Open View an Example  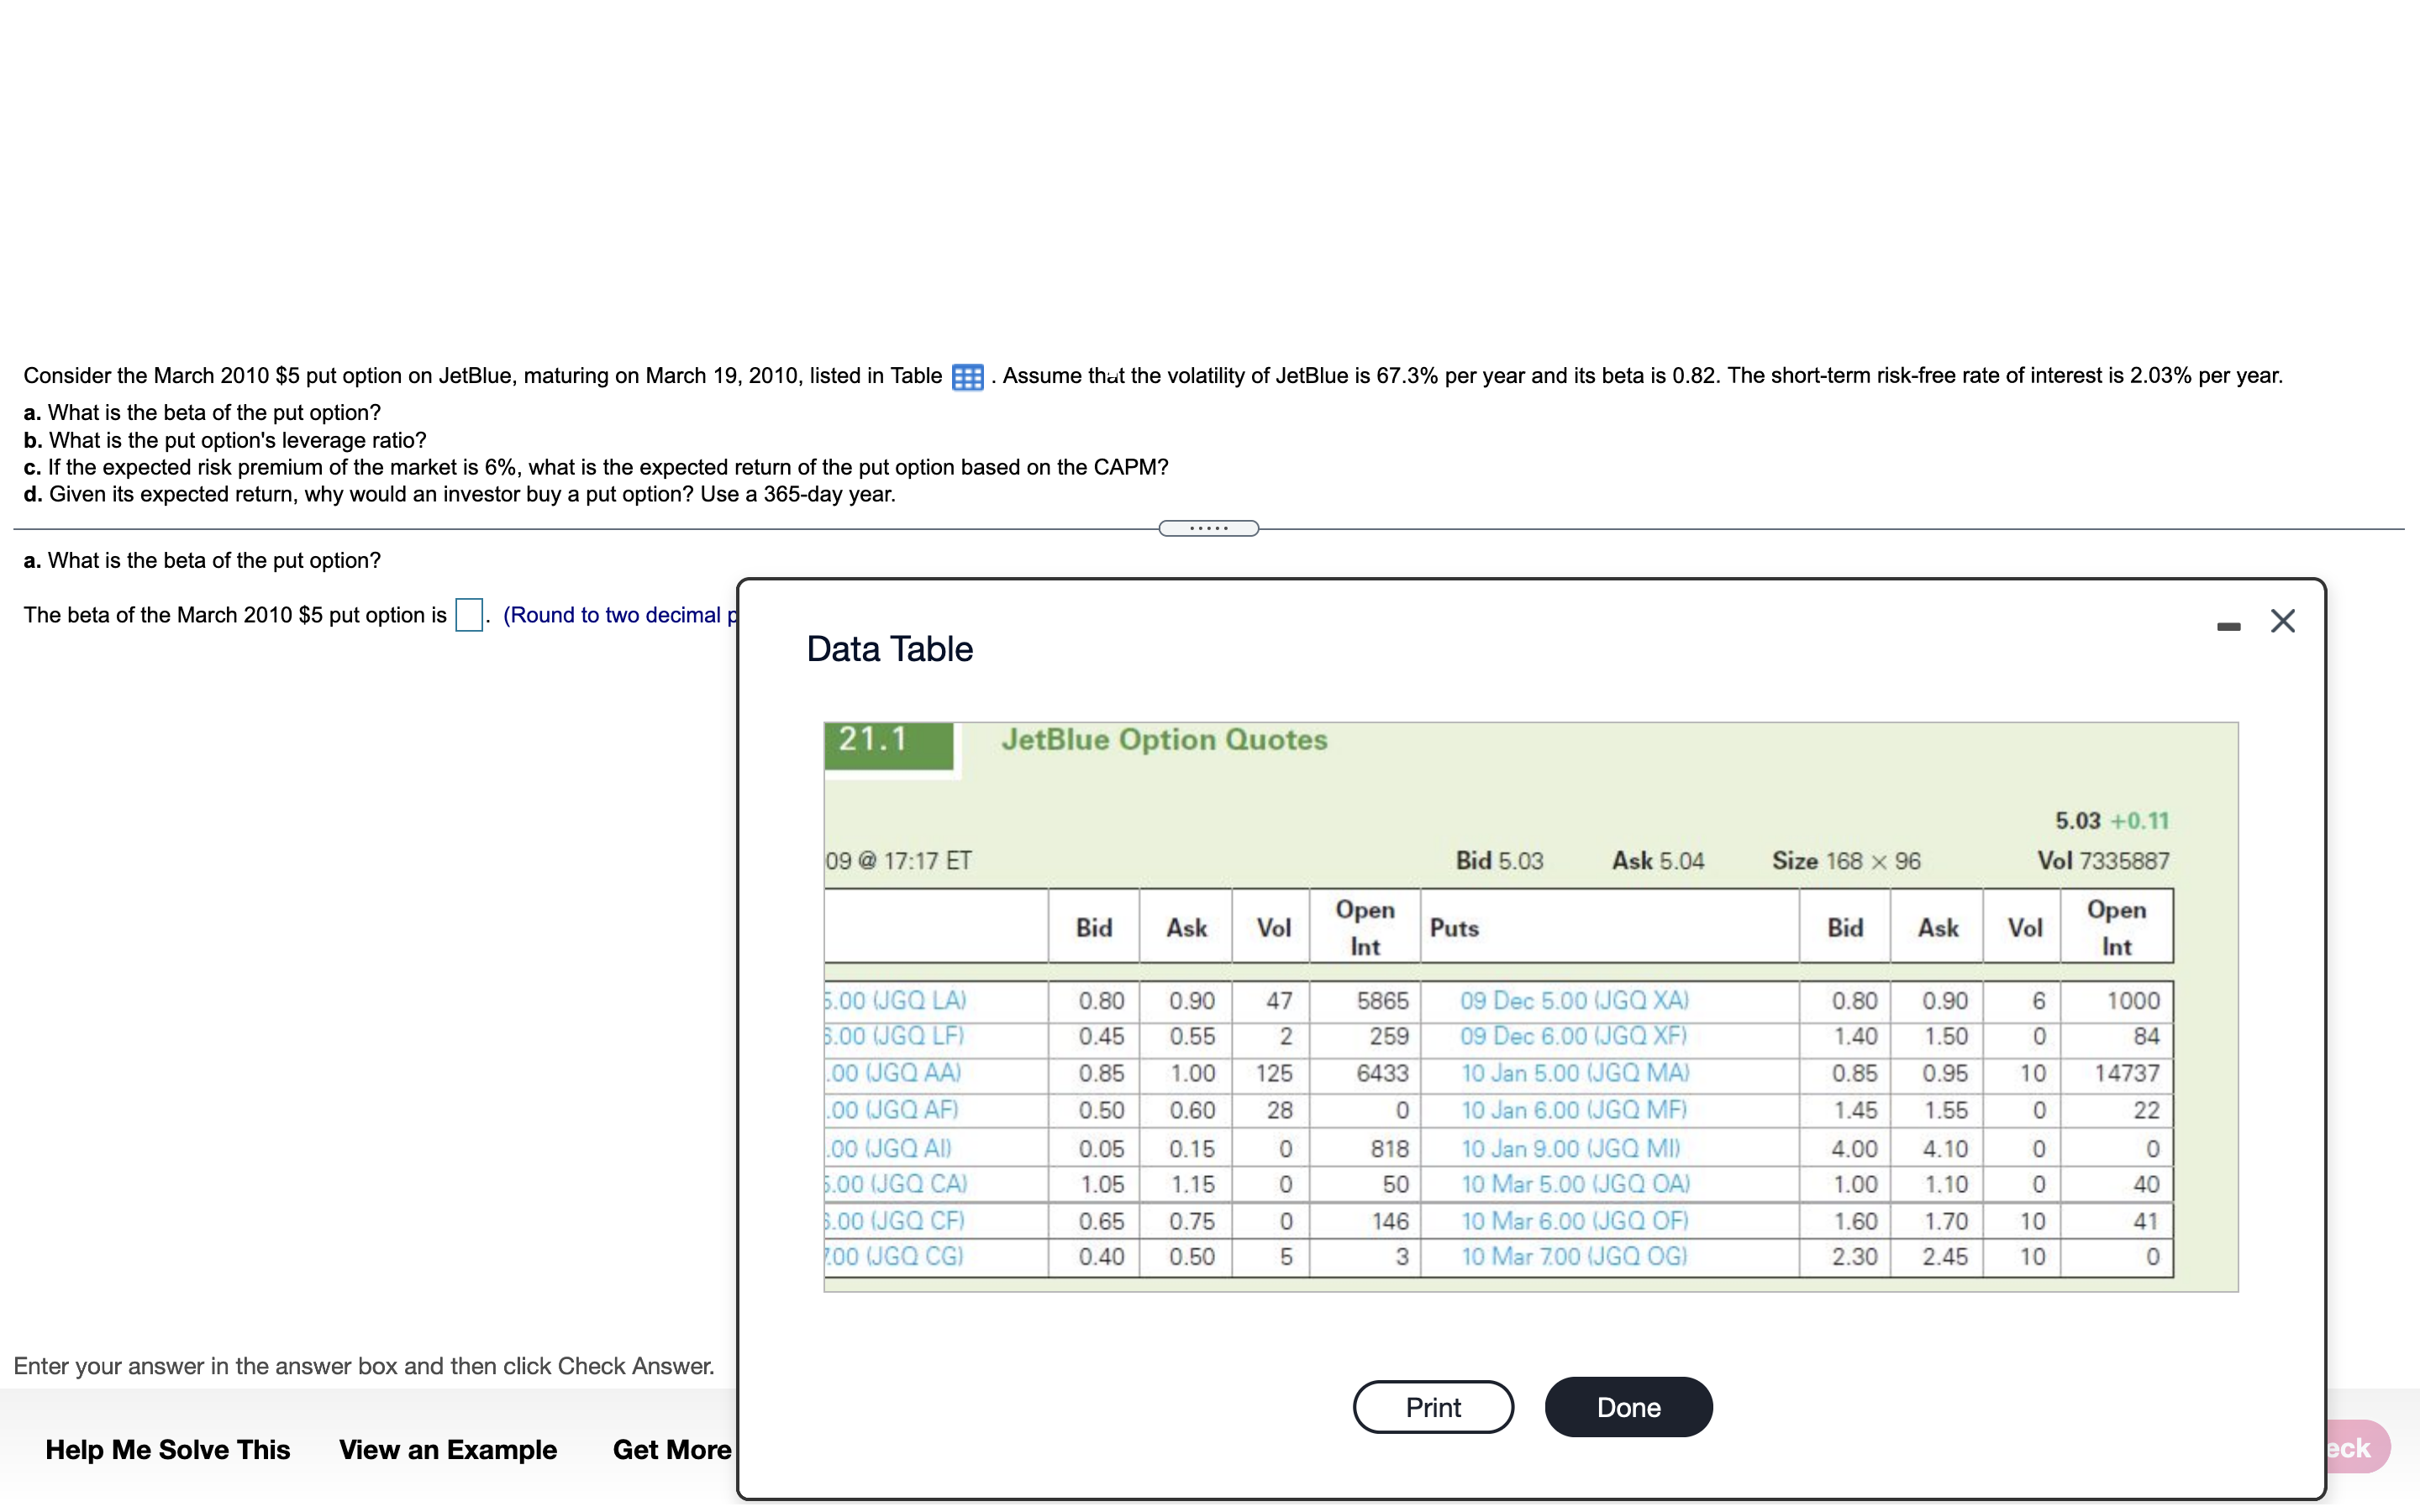coord(447,1449)
